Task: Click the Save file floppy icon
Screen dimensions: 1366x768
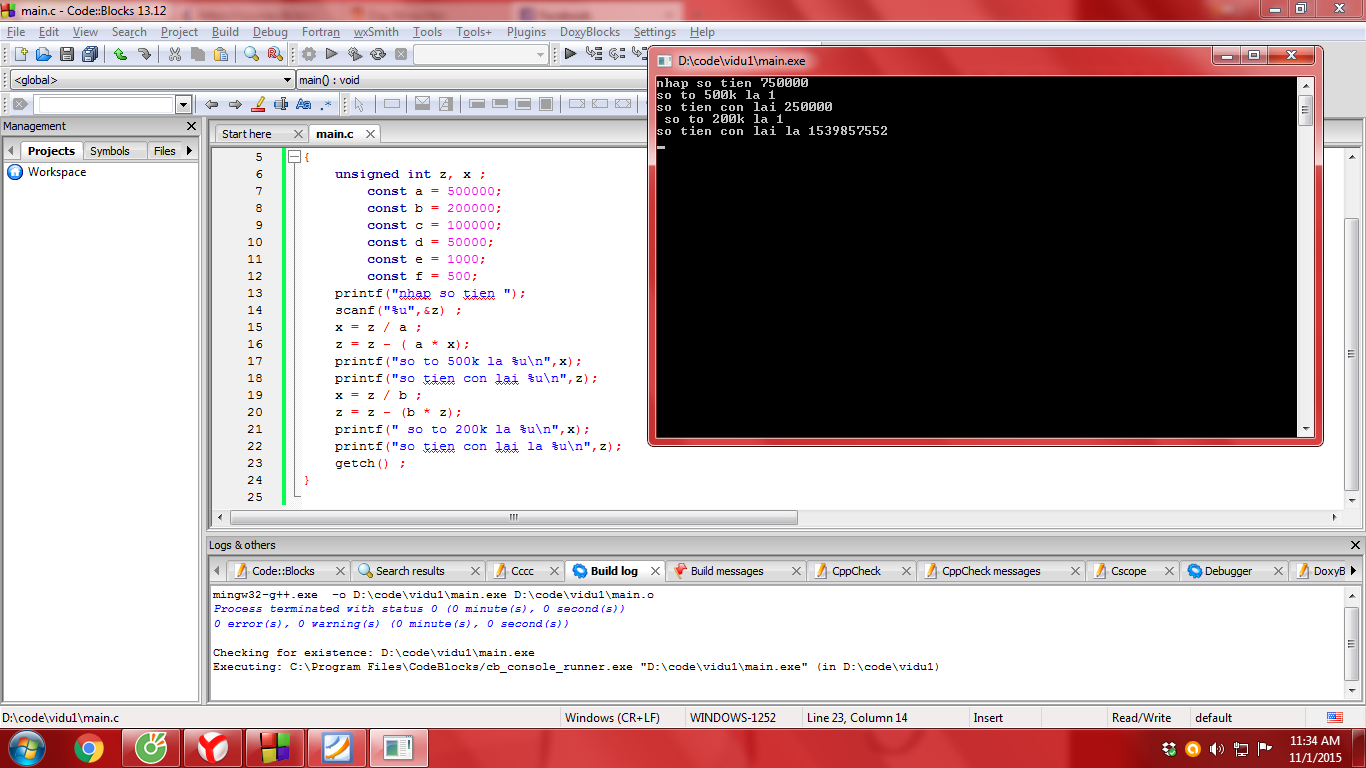Action: coord(67,54)
